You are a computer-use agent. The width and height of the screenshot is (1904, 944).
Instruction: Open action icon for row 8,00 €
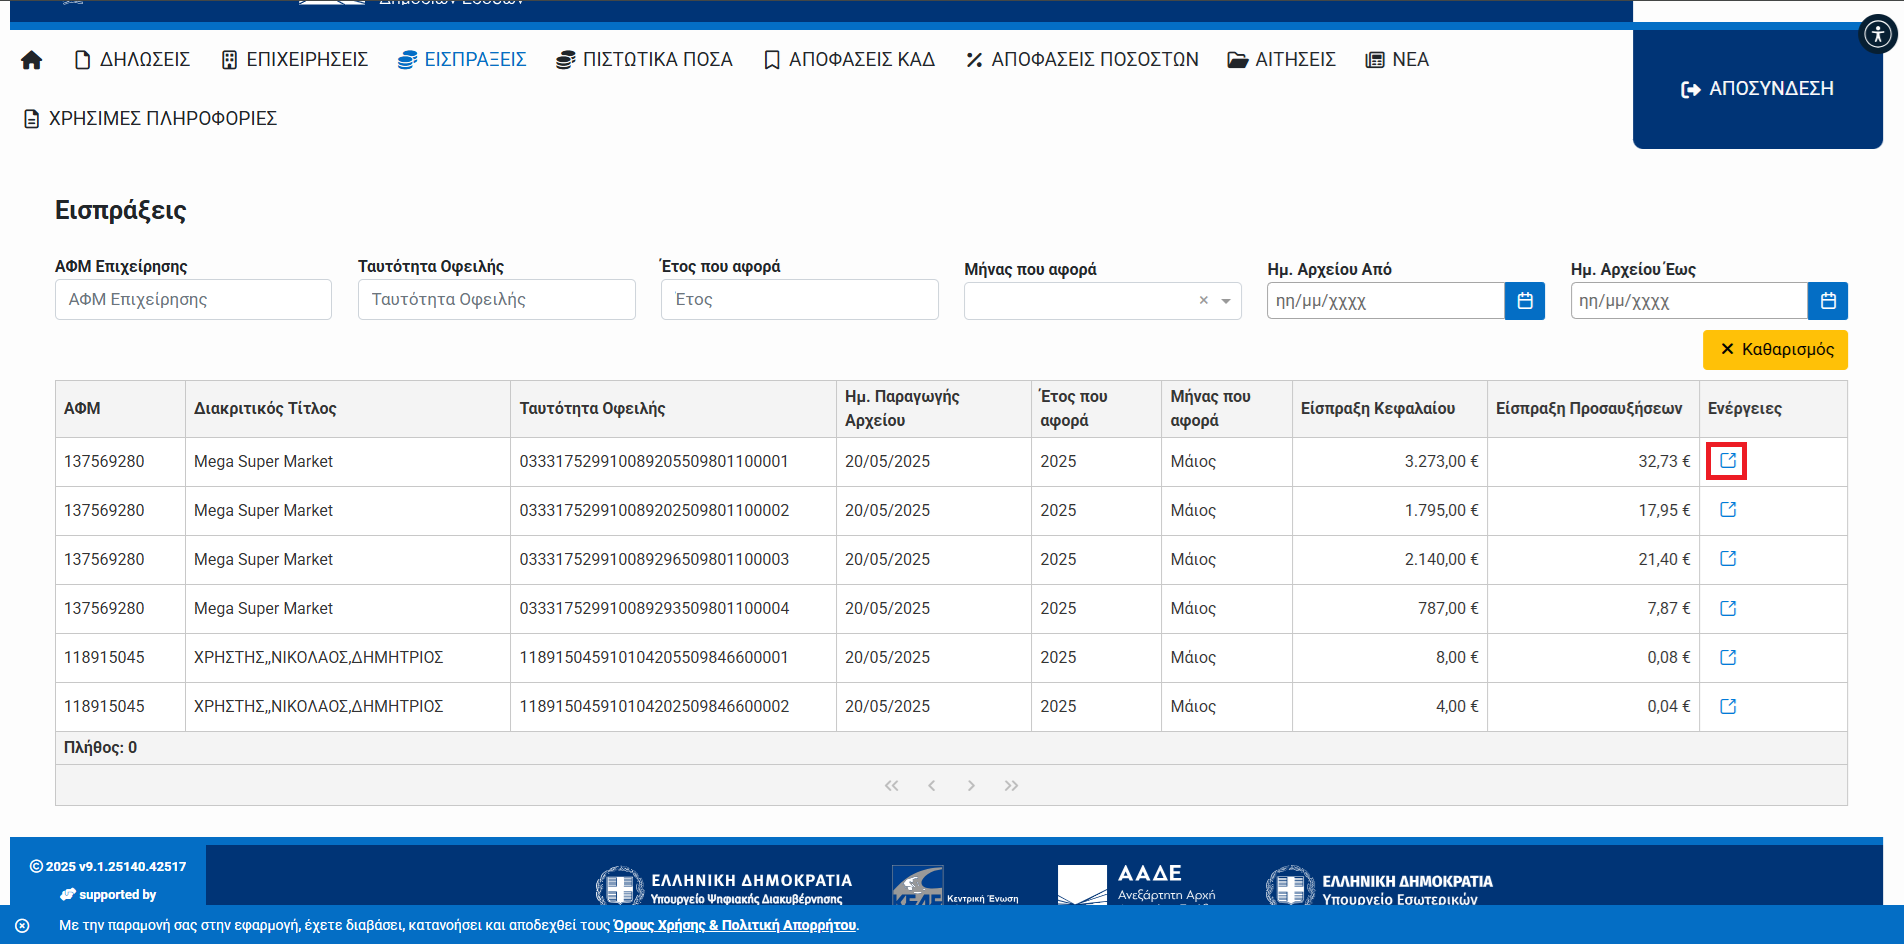point(1728,657)
